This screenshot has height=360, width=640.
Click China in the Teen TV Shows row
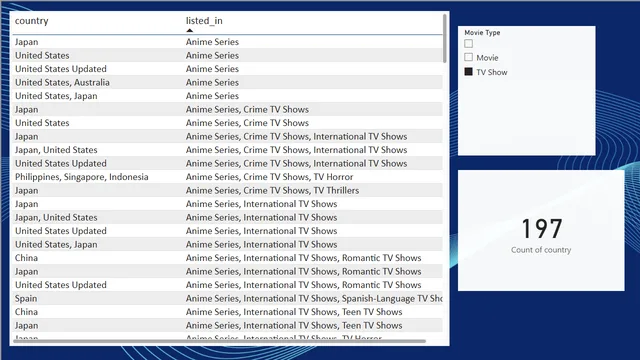(x=27, y=312)
